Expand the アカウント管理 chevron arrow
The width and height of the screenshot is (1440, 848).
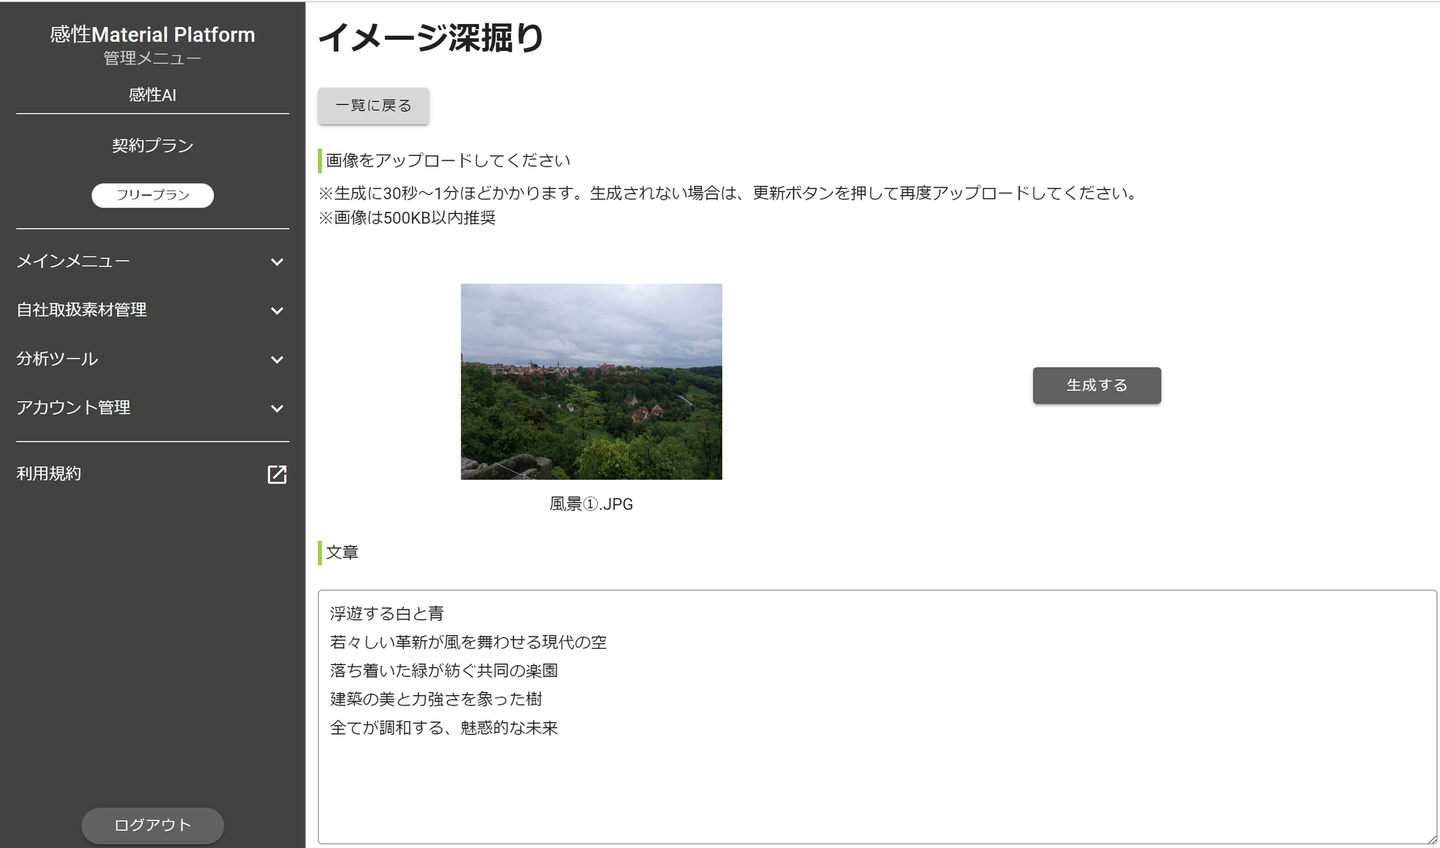(277, 409)
